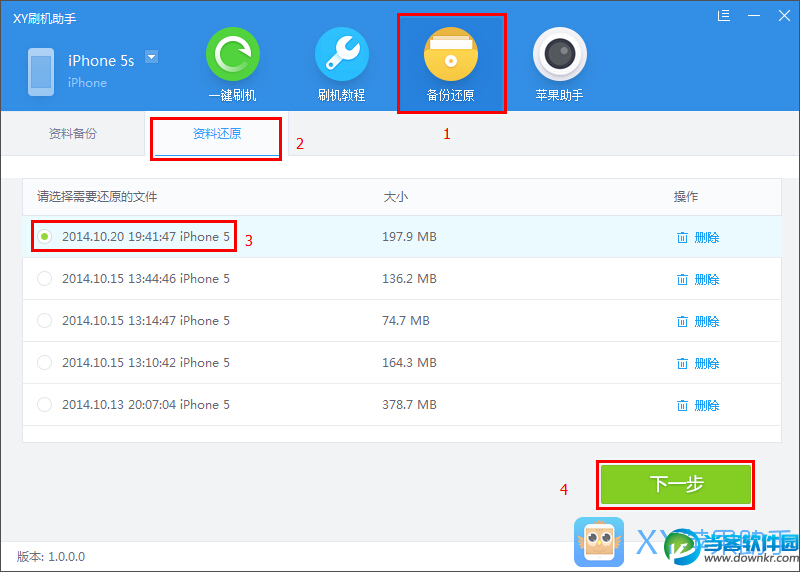Image resolution: width=800 pixels, height=572 pixels.
Task: Select radio for 2014.10.15 13:10:42 backup
Action: click(x=44, y=362)
